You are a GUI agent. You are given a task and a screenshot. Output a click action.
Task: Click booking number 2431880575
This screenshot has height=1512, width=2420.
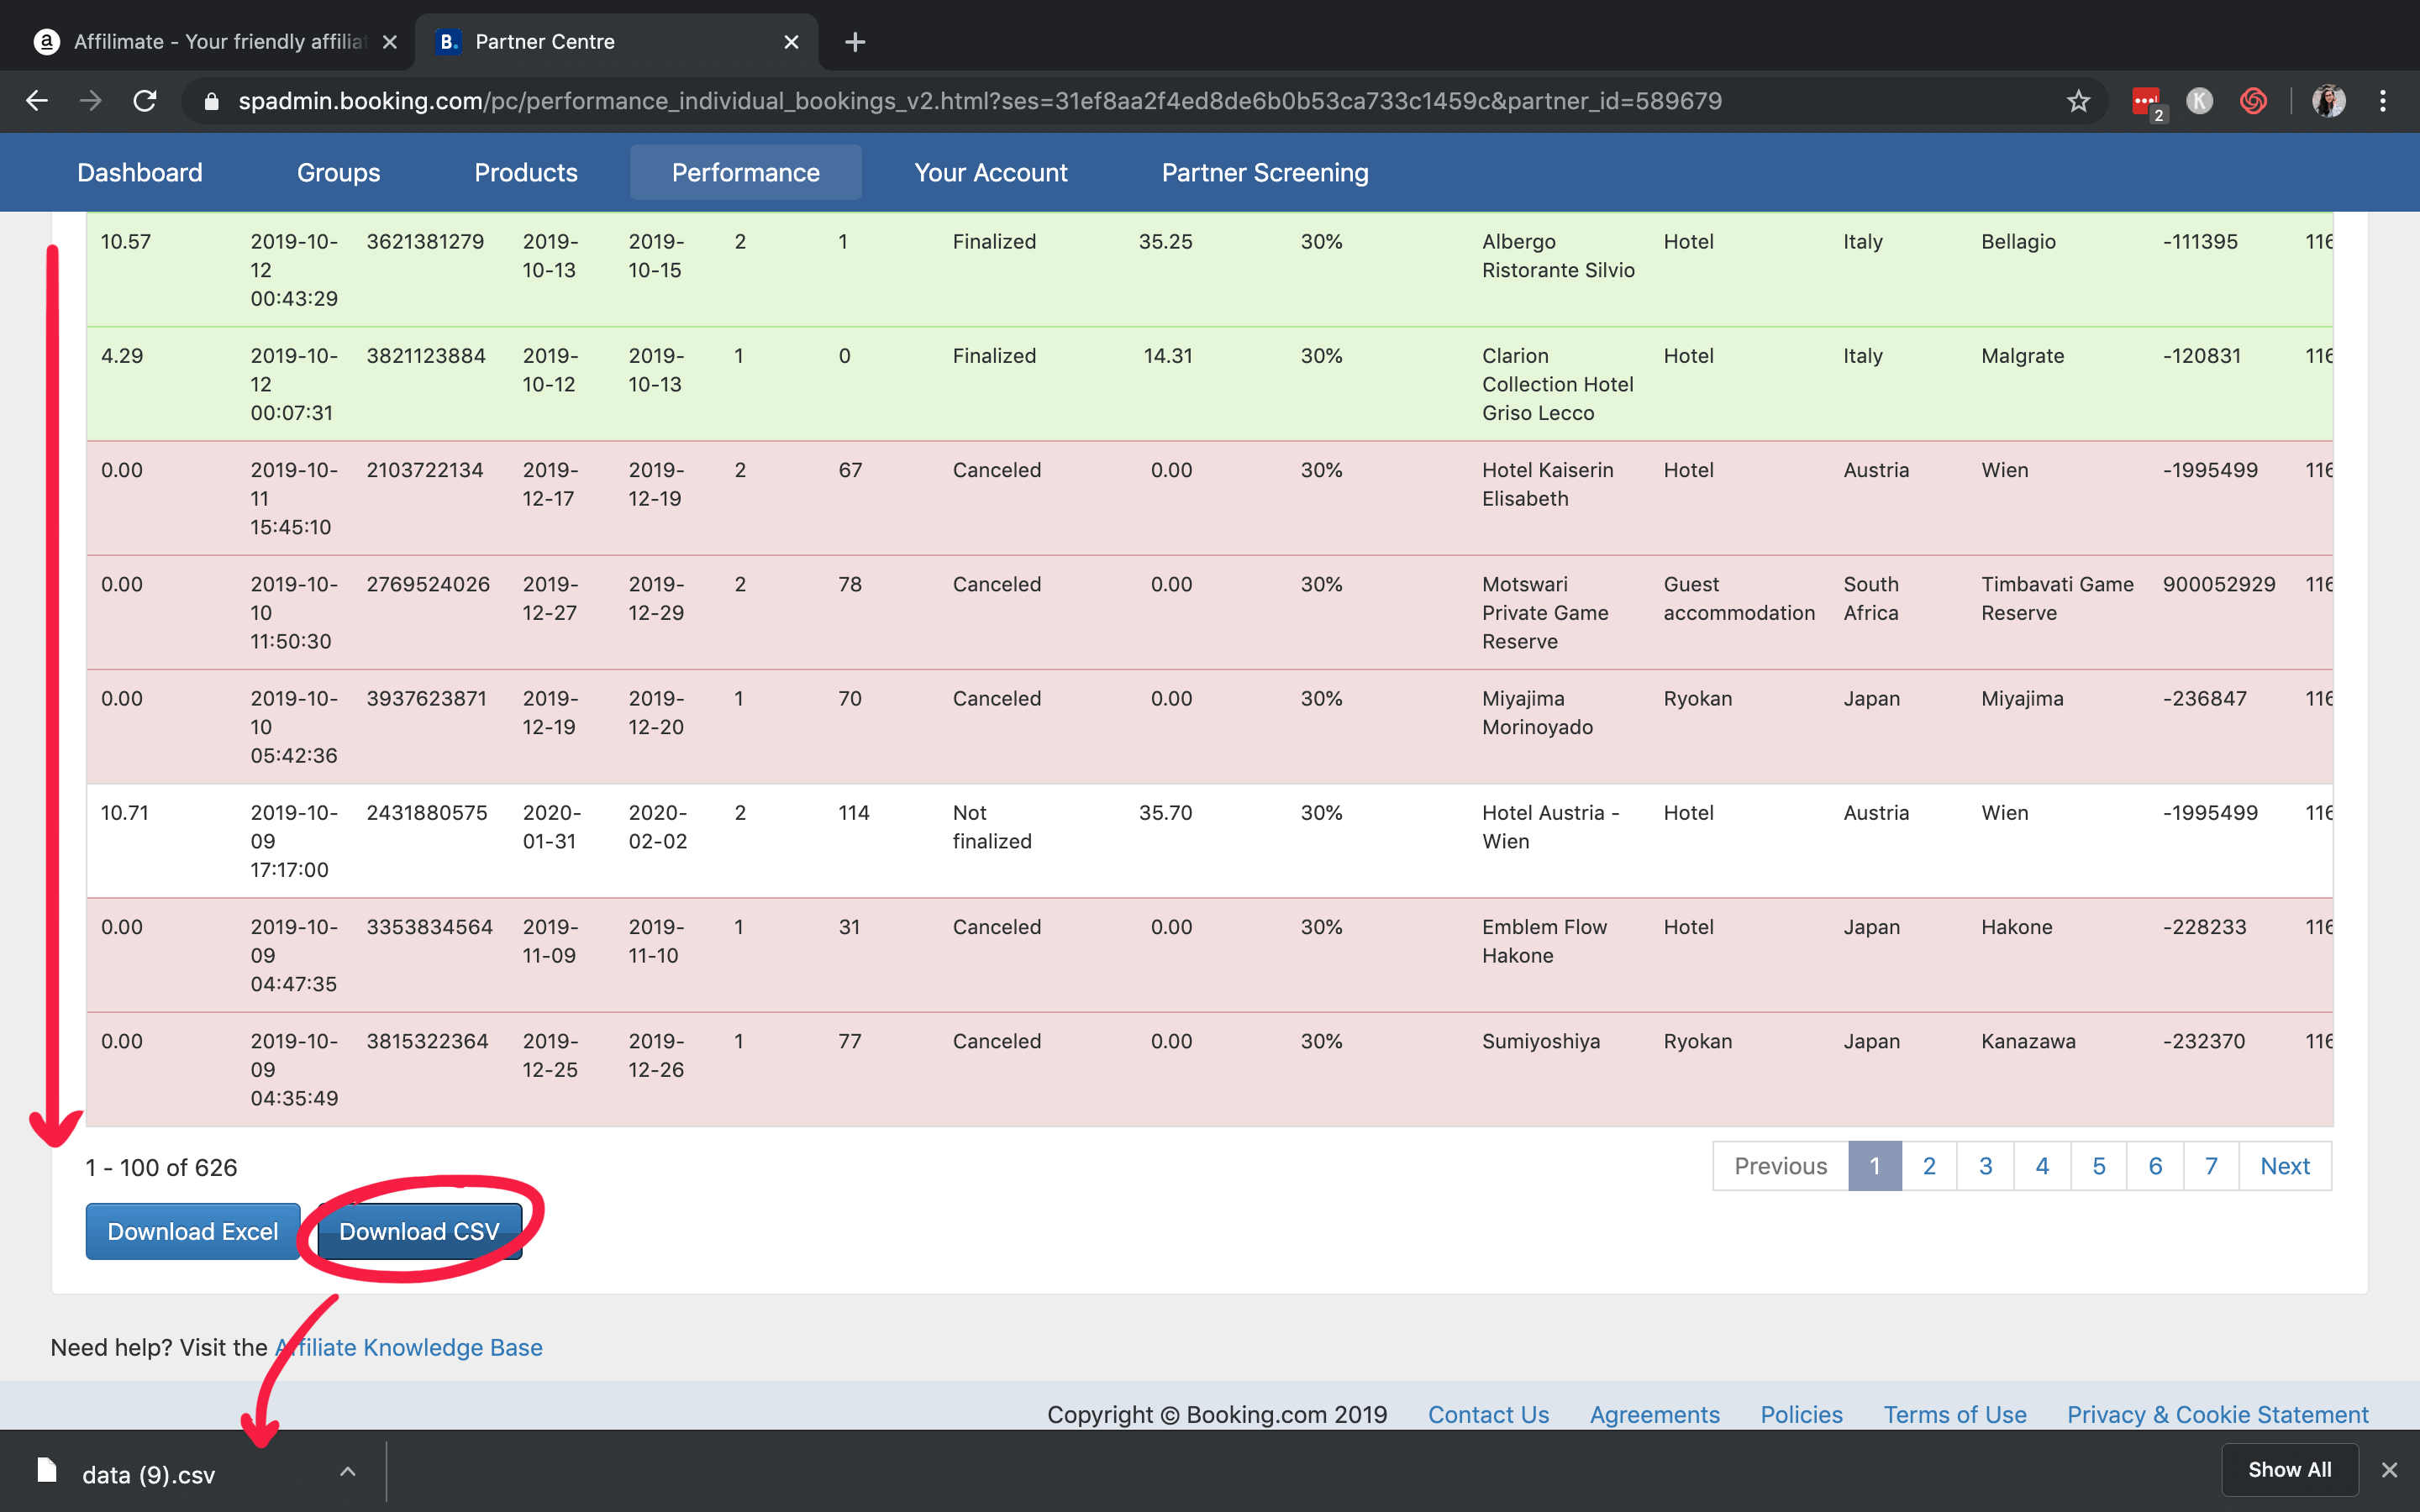pyautogui.click(x=427, y=812)
